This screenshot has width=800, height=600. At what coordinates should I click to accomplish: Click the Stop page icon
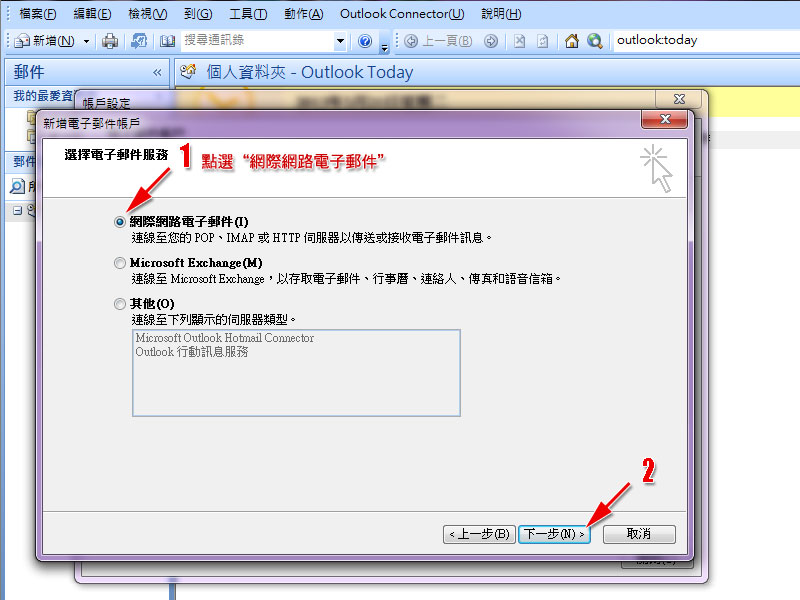point(519,41)
